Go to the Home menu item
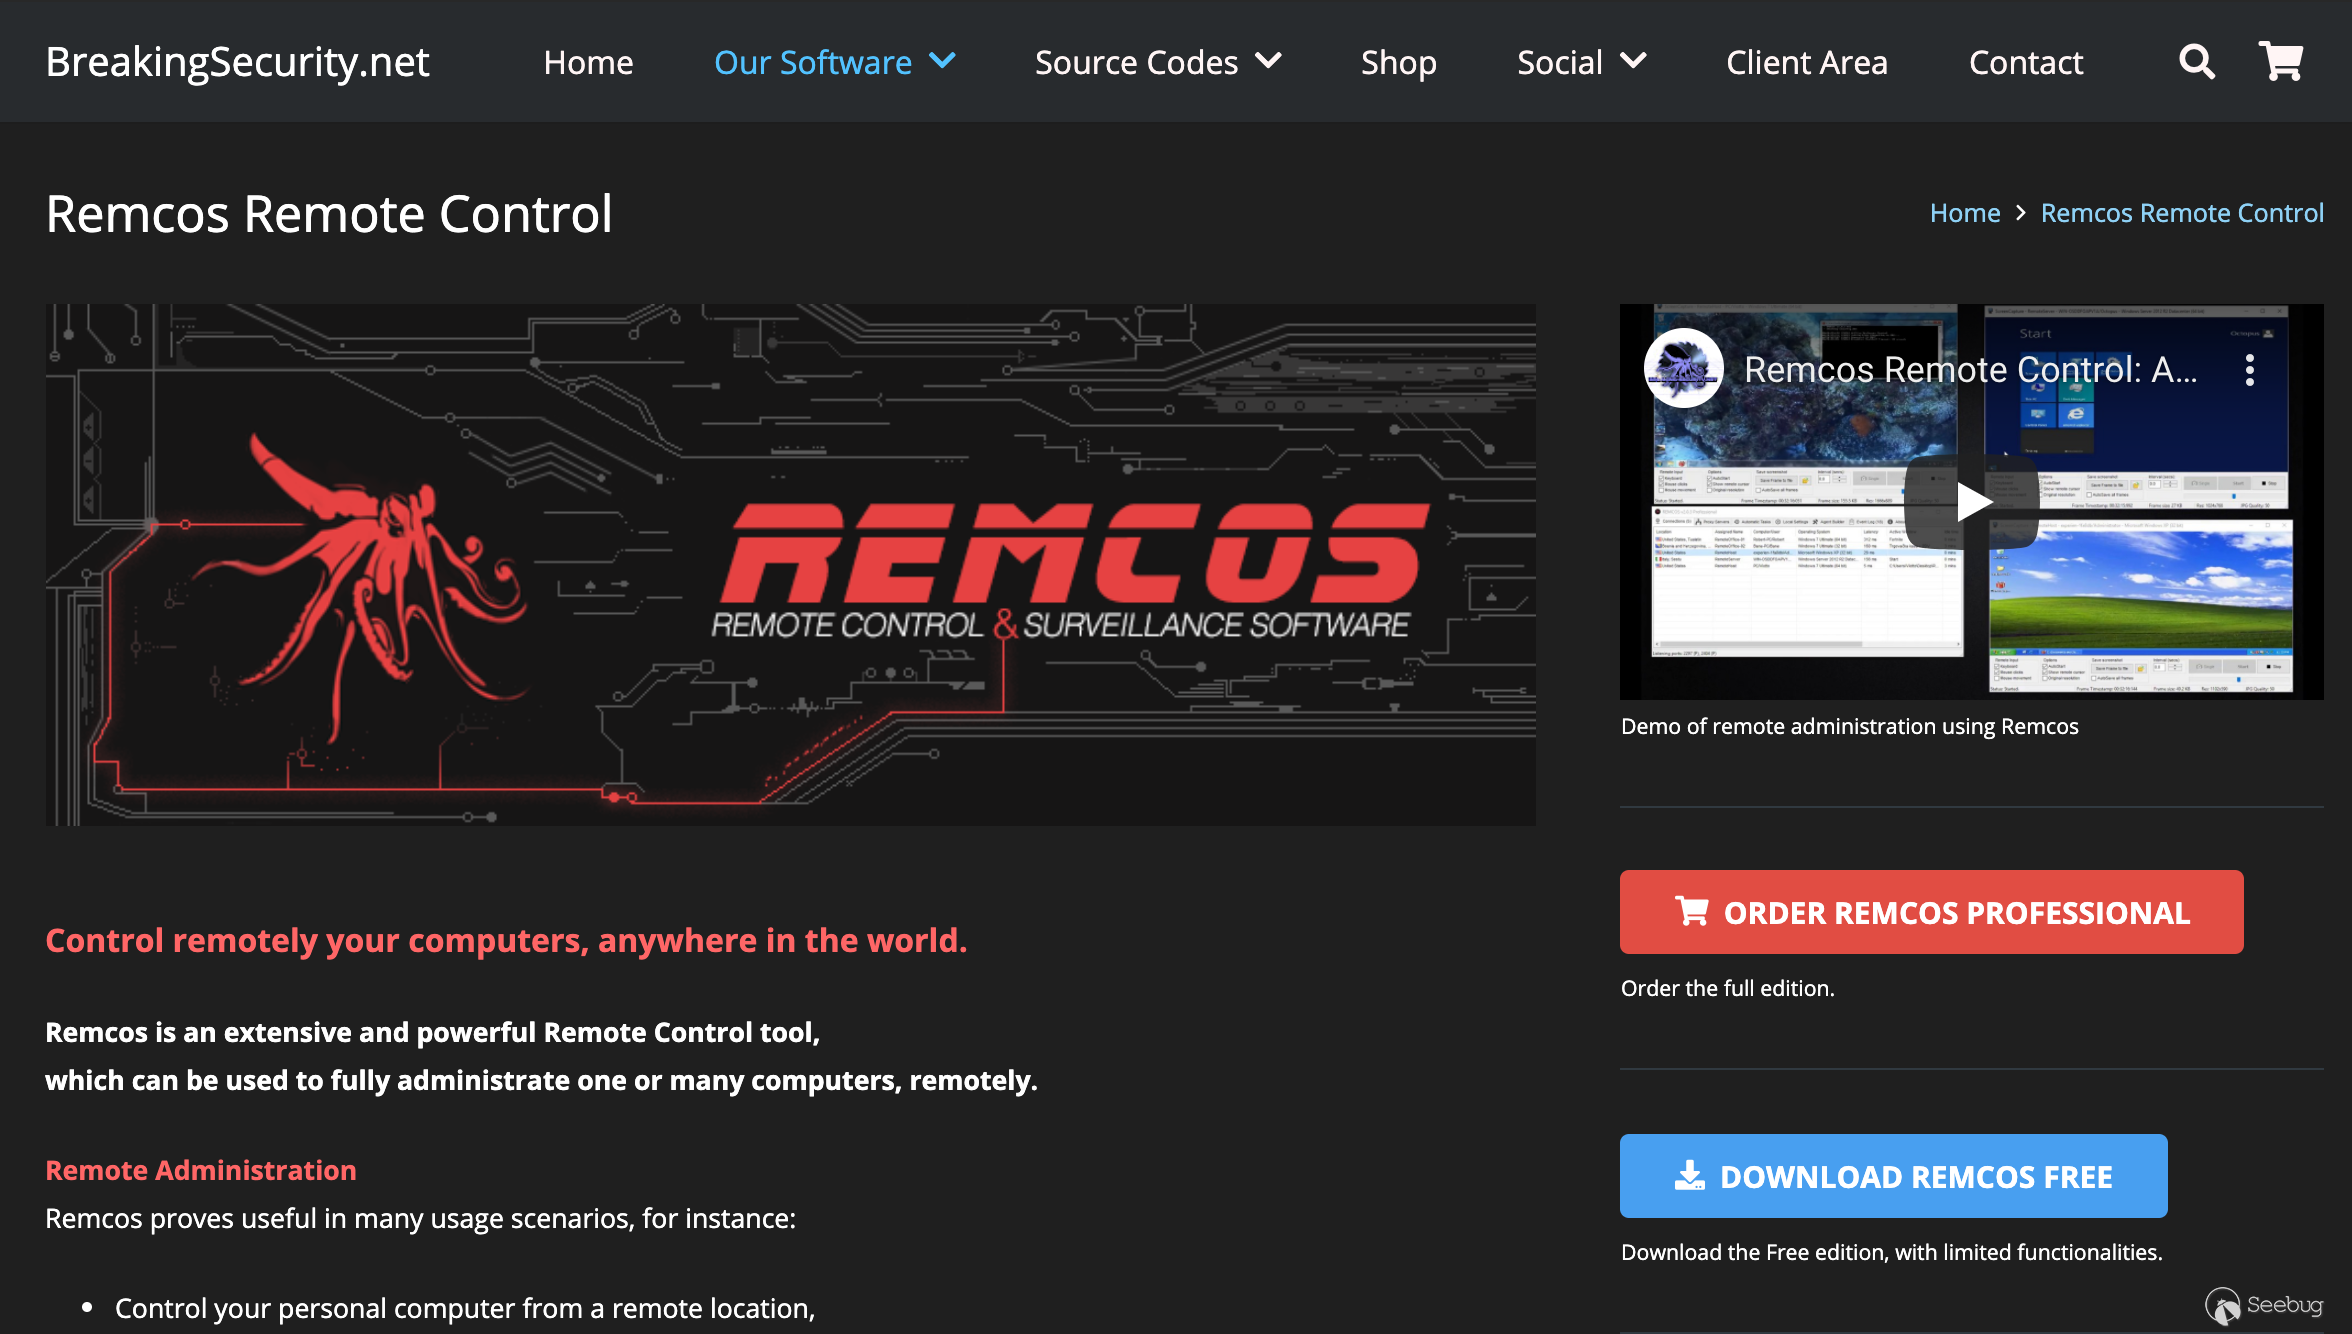 click(x=588, y=62)
